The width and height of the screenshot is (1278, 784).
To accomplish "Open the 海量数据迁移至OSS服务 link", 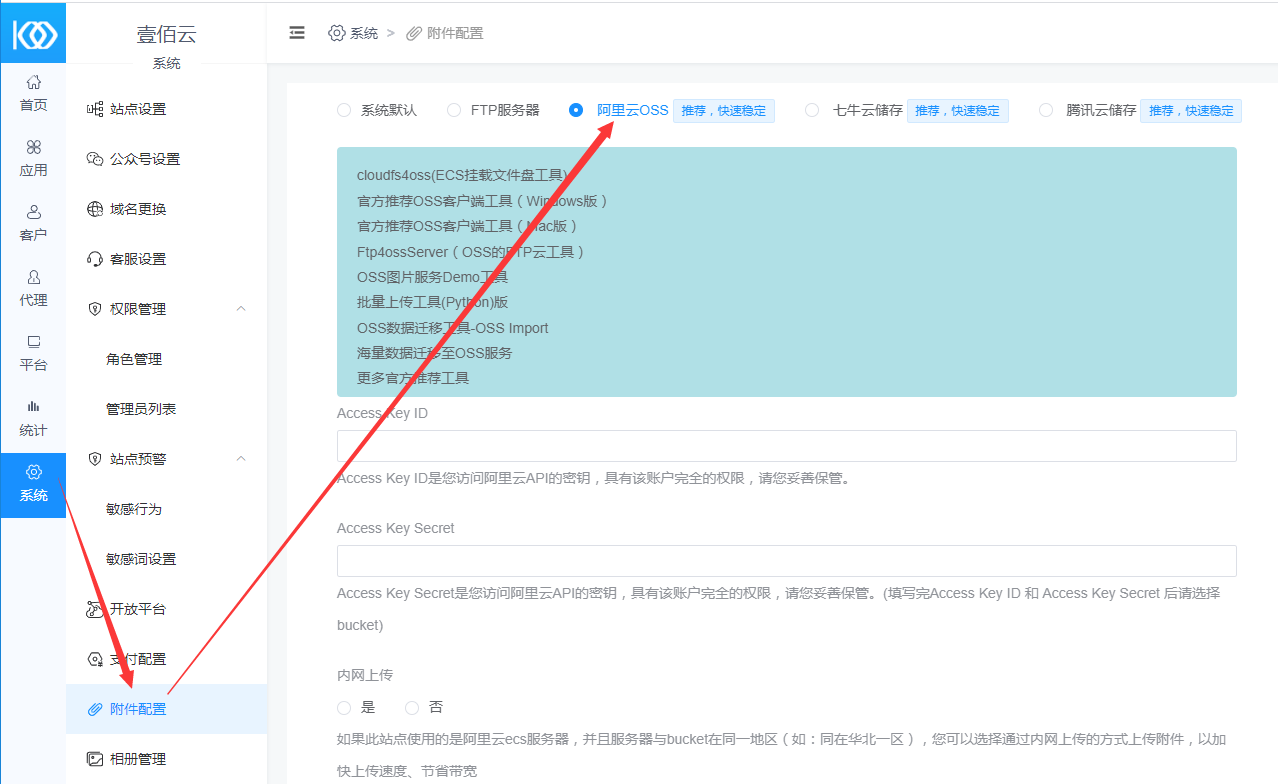I will [435, 353].
